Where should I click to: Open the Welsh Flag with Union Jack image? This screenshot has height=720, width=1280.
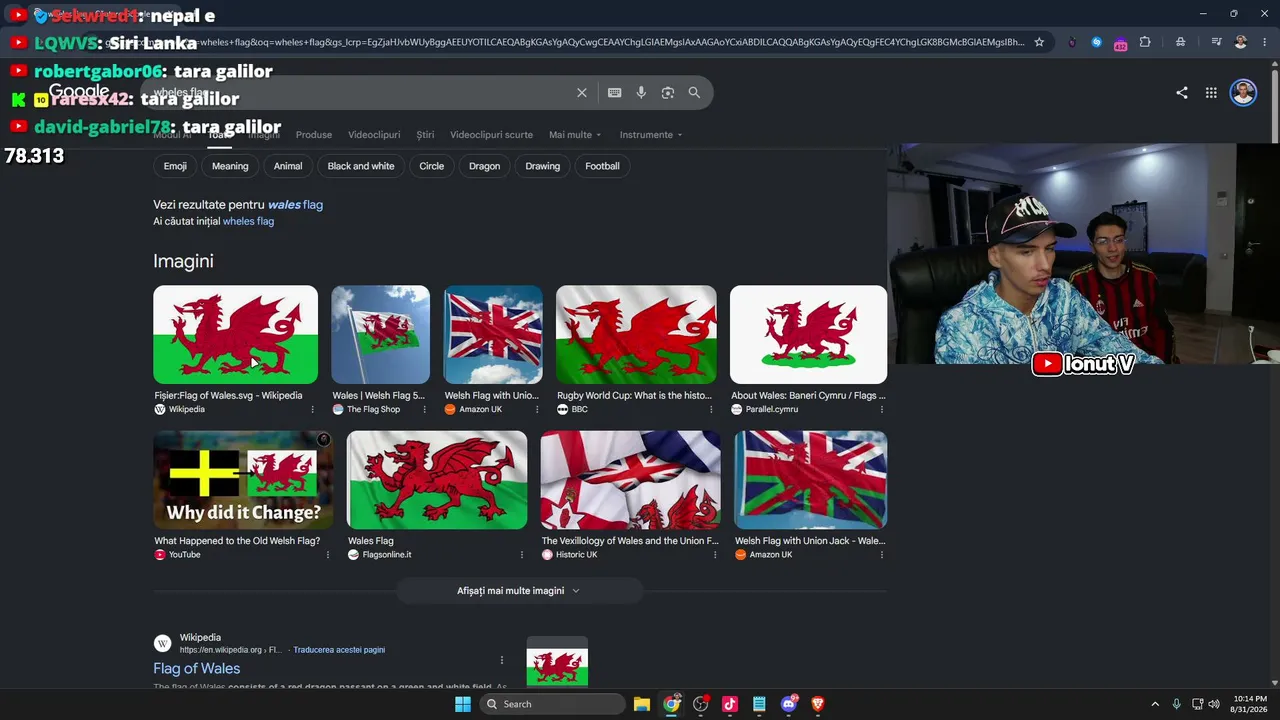coord(811,480)
